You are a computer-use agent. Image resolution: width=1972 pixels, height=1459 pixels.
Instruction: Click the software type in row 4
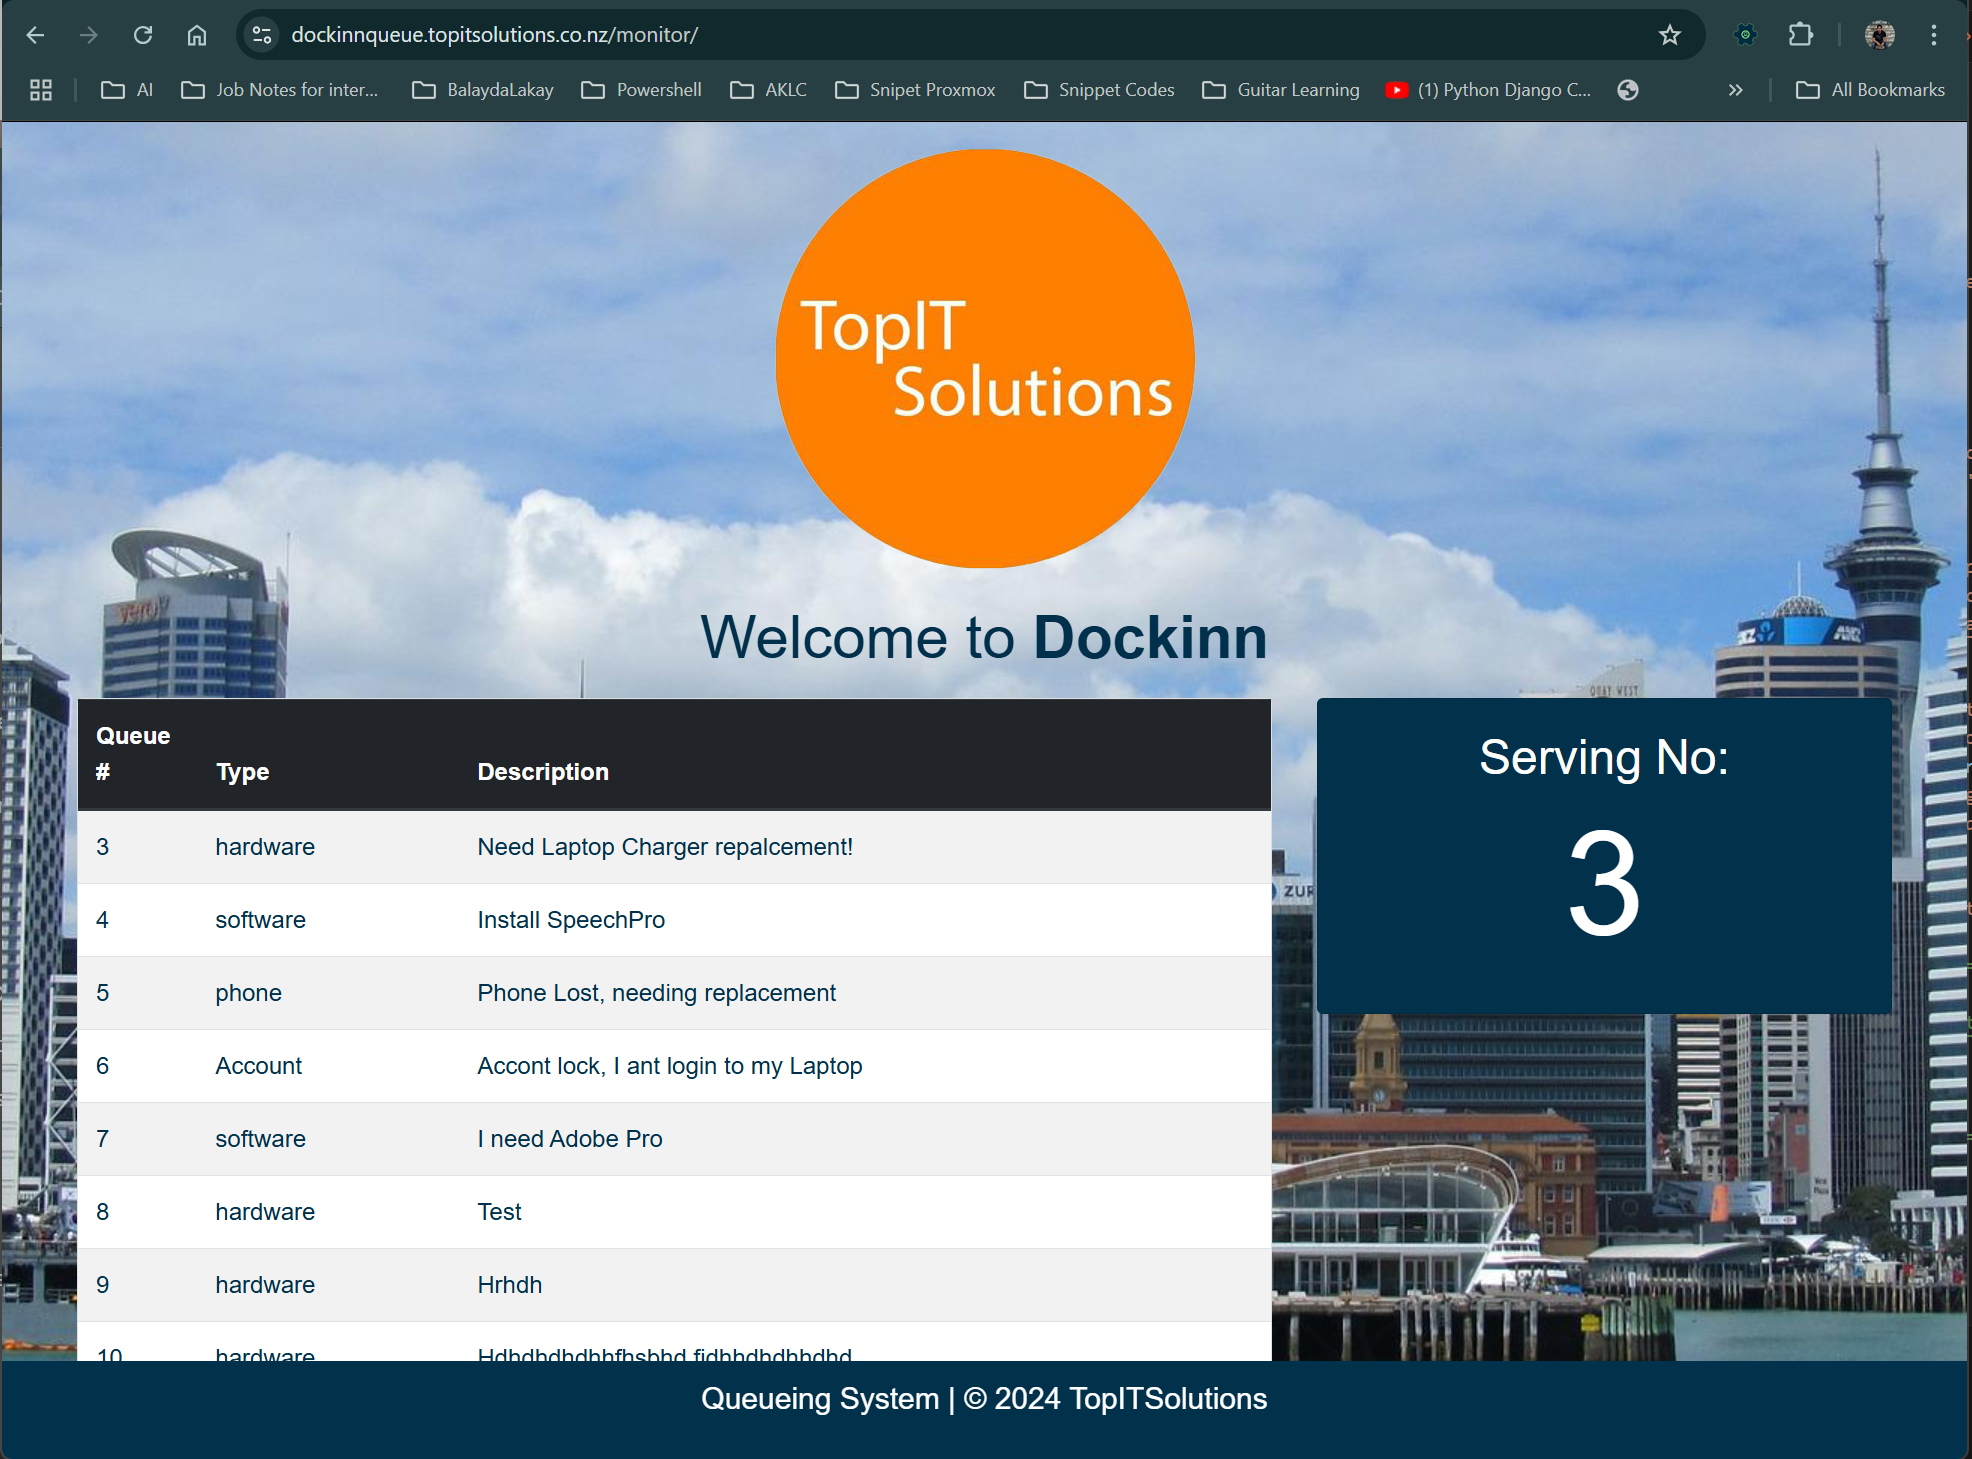(x=260, y=920)
